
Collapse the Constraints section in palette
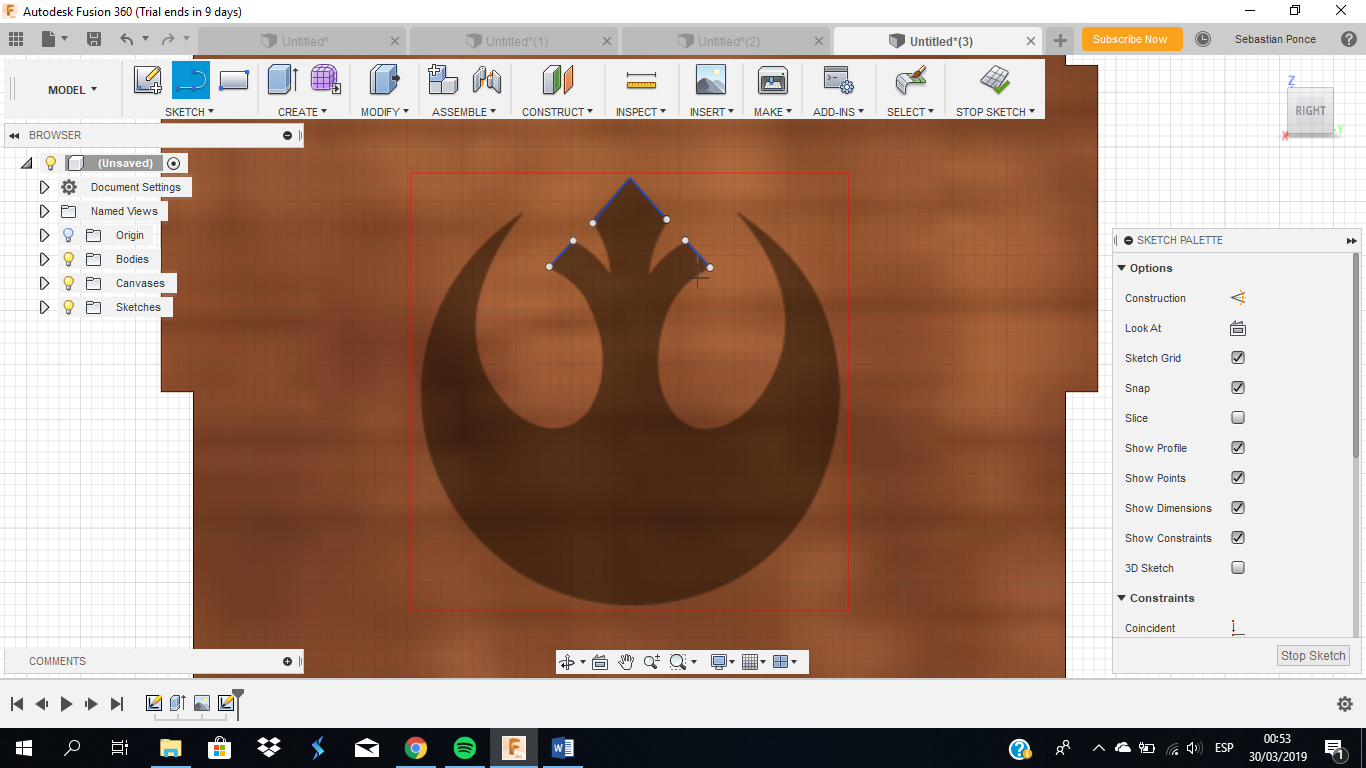point(1121,598)
